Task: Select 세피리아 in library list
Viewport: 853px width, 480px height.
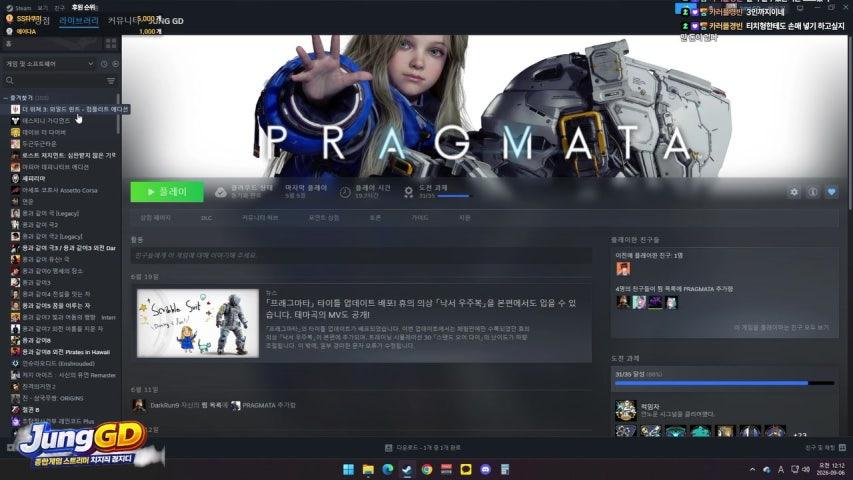Action: (33, 179)
